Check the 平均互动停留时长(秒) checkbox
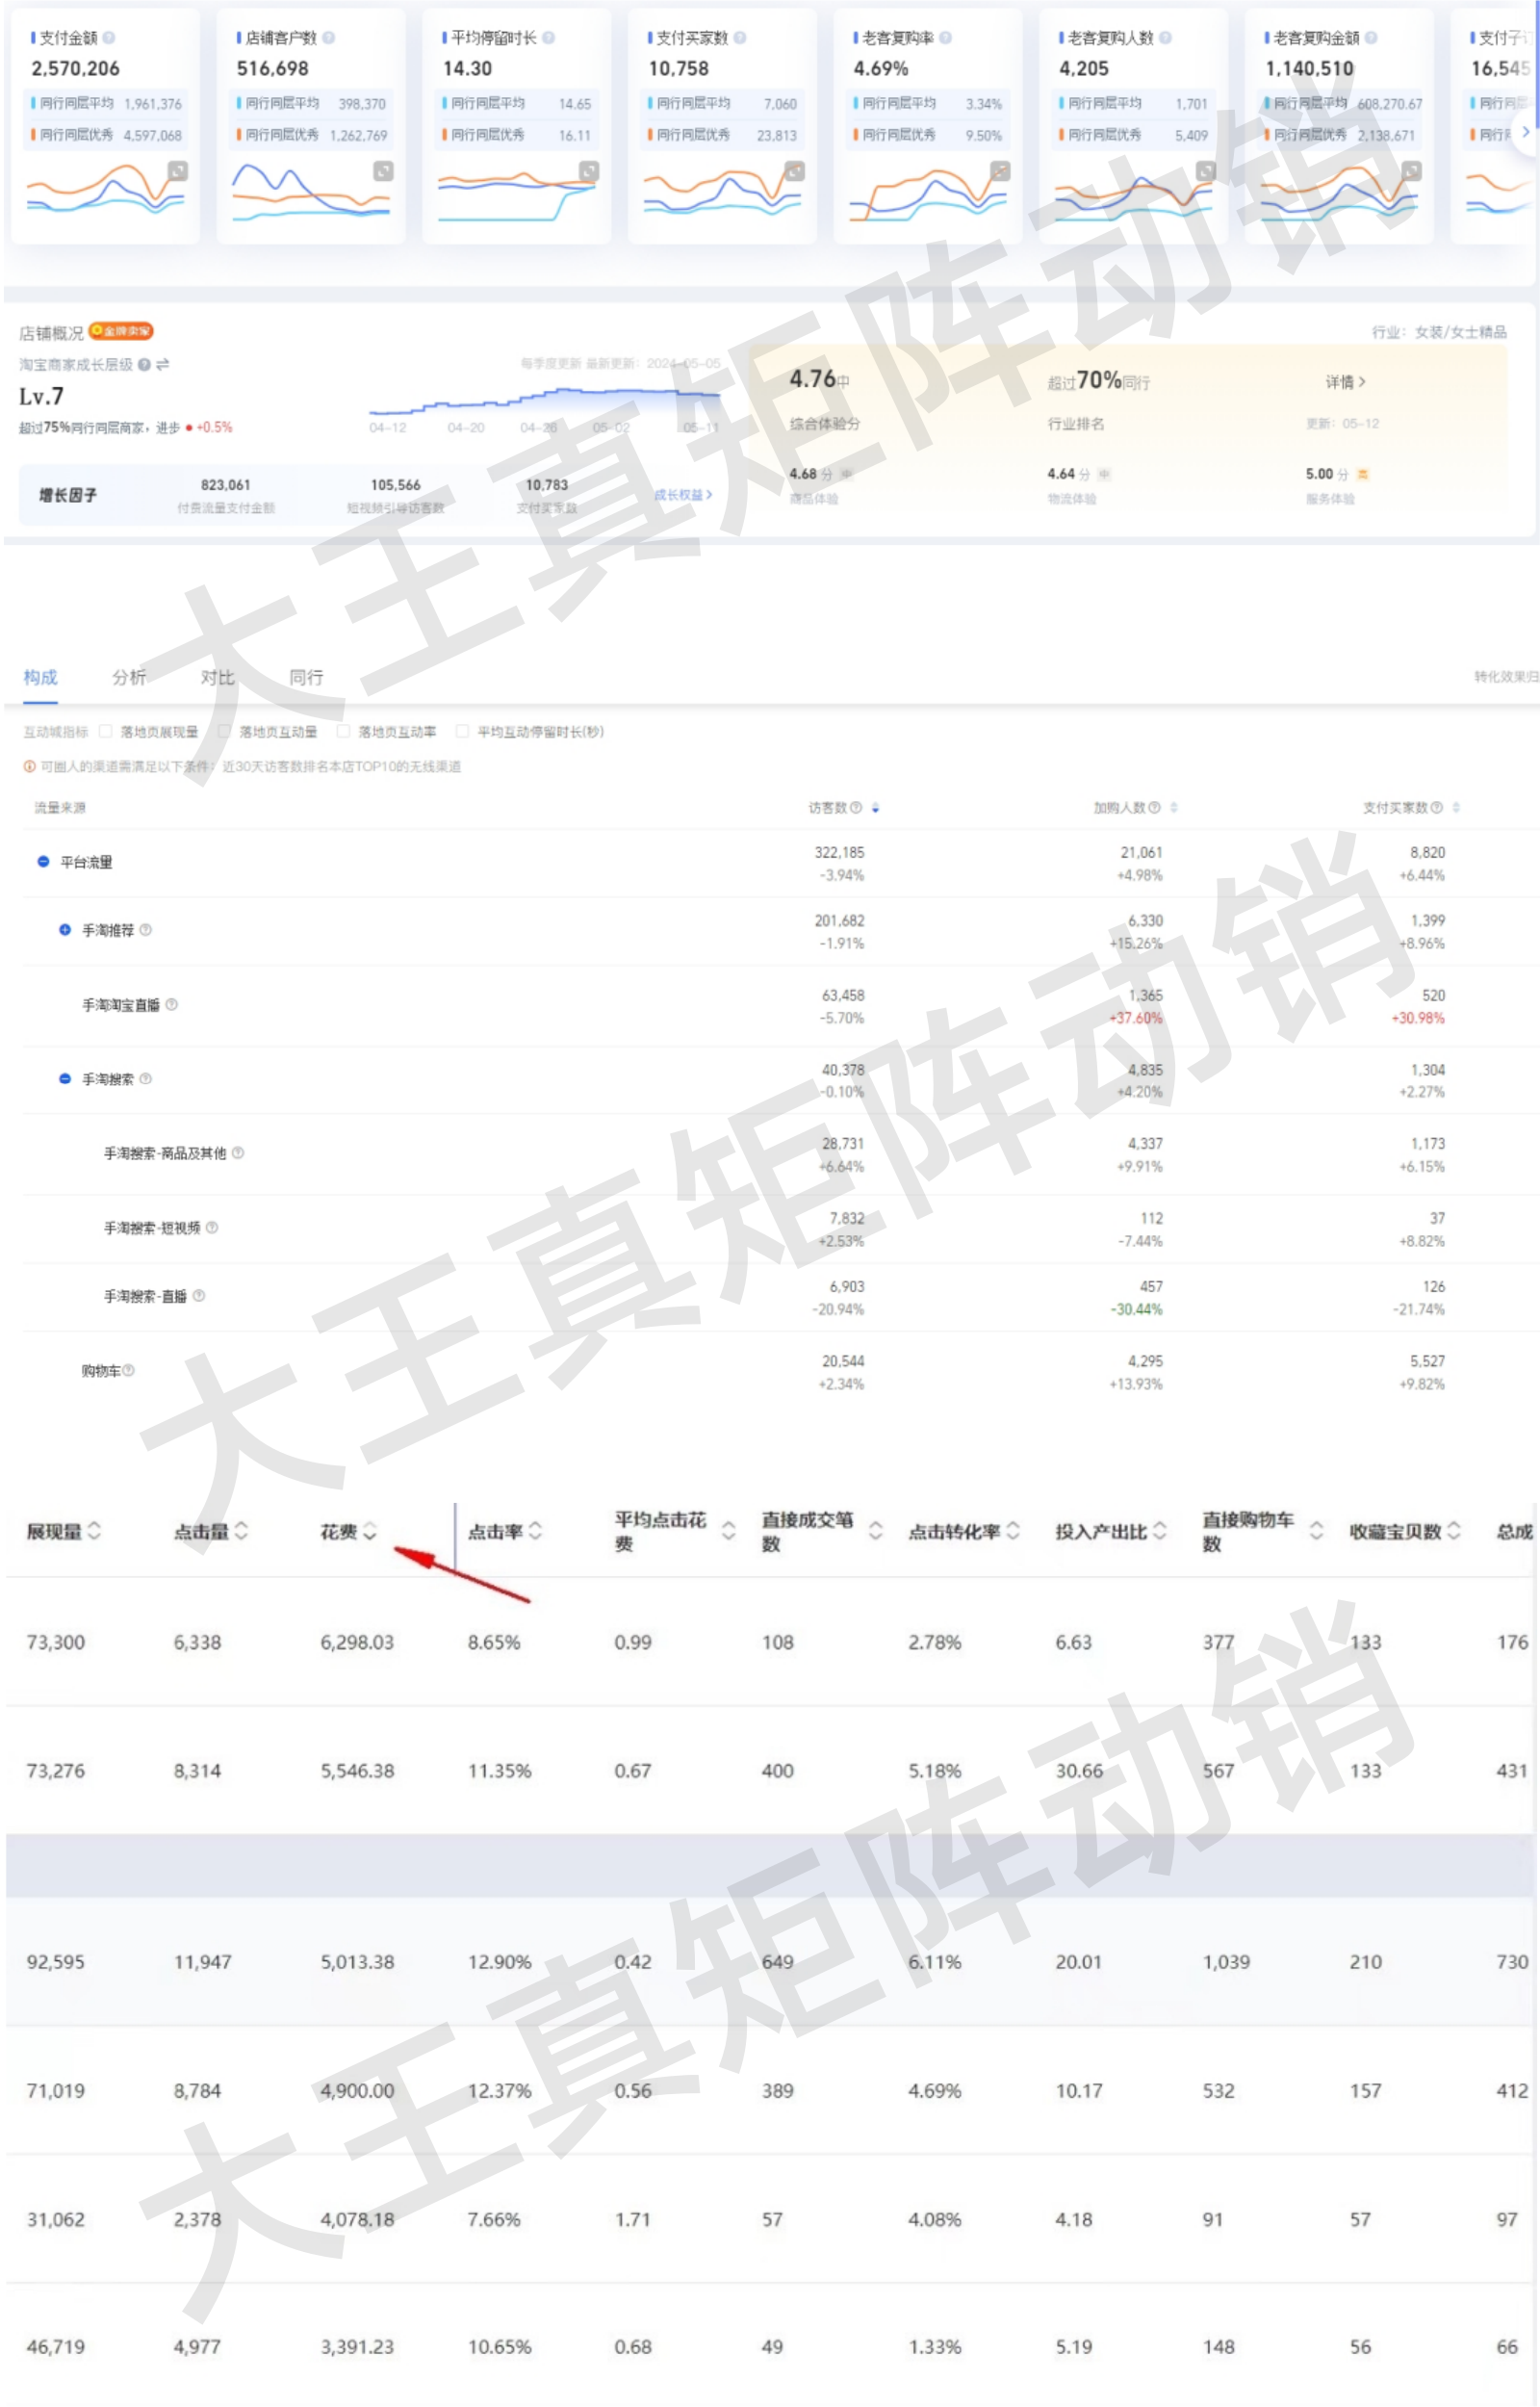This screenshot has width=1540, height=2407. click(462, 732)
